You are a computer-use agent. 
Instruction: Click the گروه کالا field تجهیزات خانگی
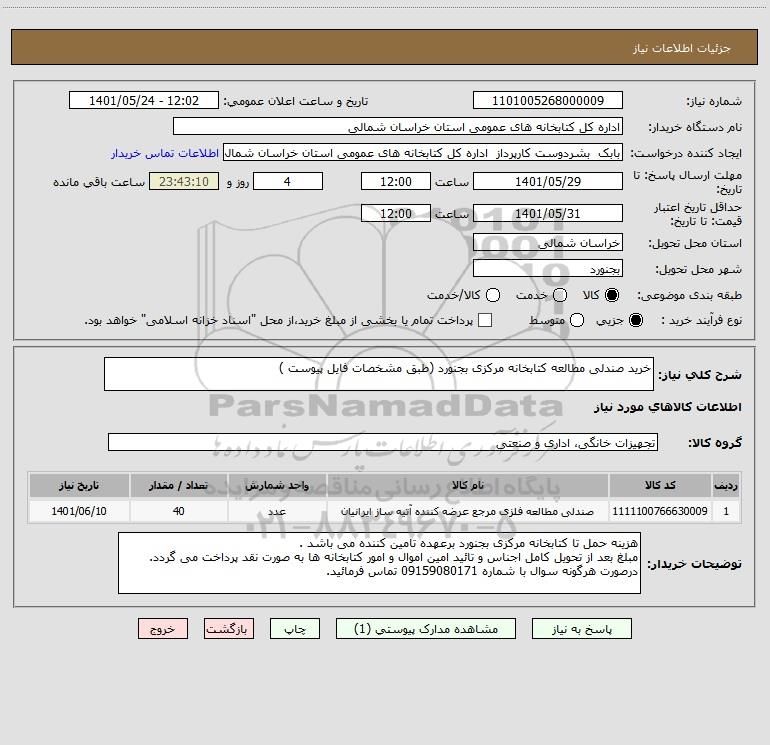coord(383,442)
